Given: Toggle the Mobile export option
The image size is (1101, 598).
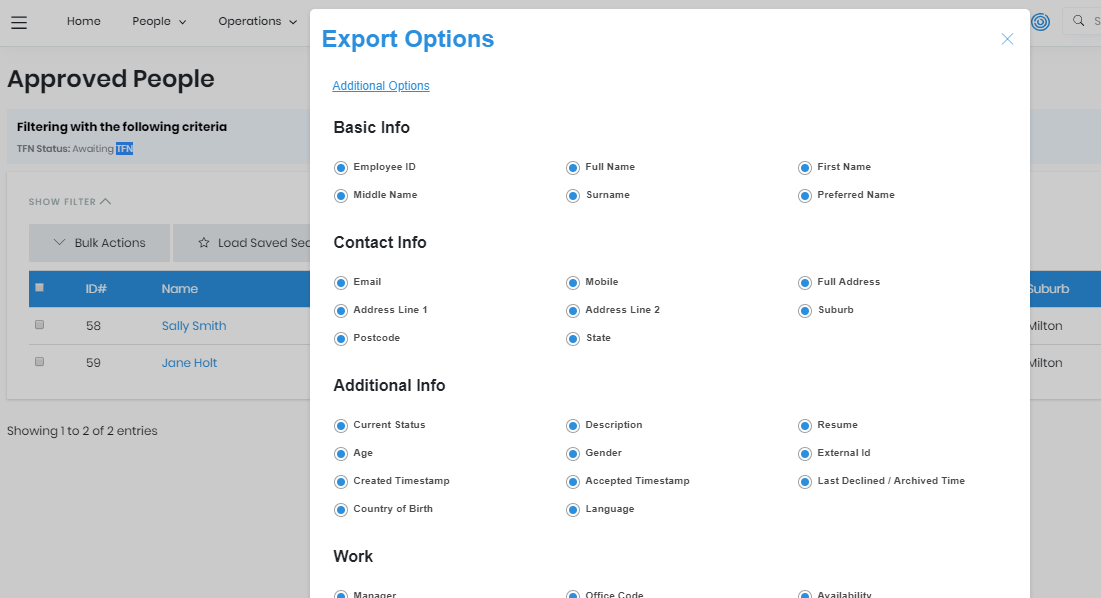Looking at the screenshot, I should tap(573, 283).
